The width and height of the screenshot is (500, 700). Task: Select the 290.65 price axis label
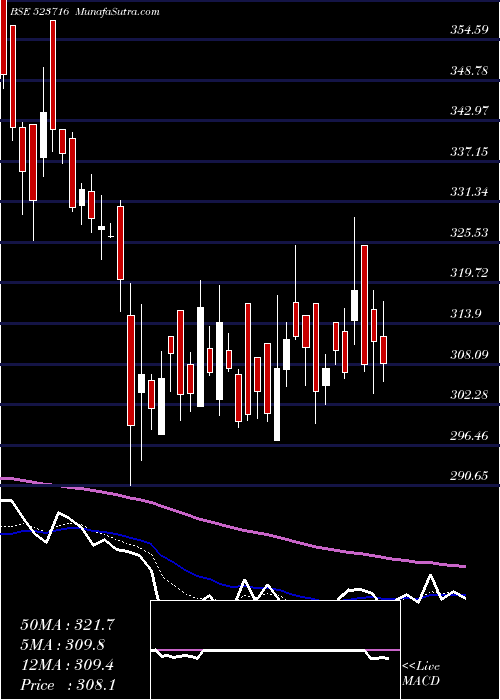click(x=468, y=476)
